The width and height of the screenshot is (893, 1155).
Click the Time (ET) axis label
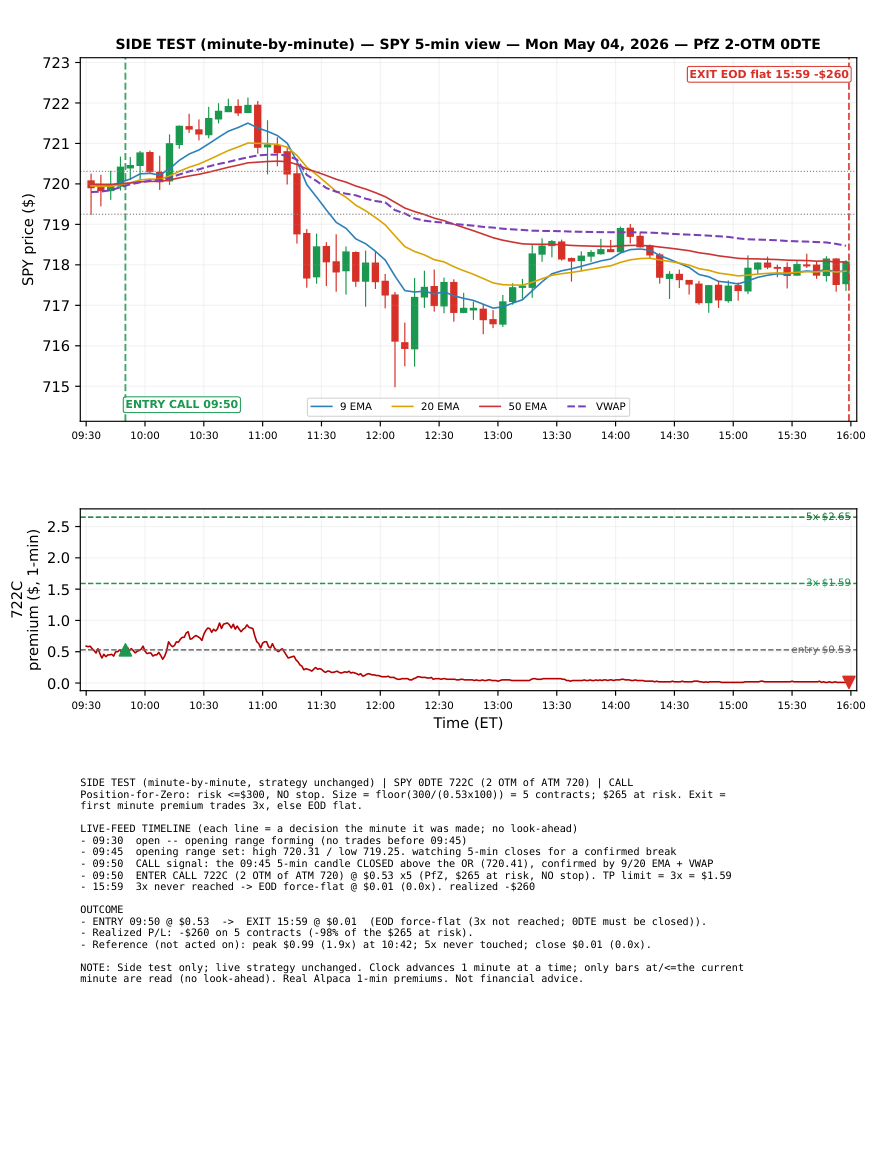point(468,723)
